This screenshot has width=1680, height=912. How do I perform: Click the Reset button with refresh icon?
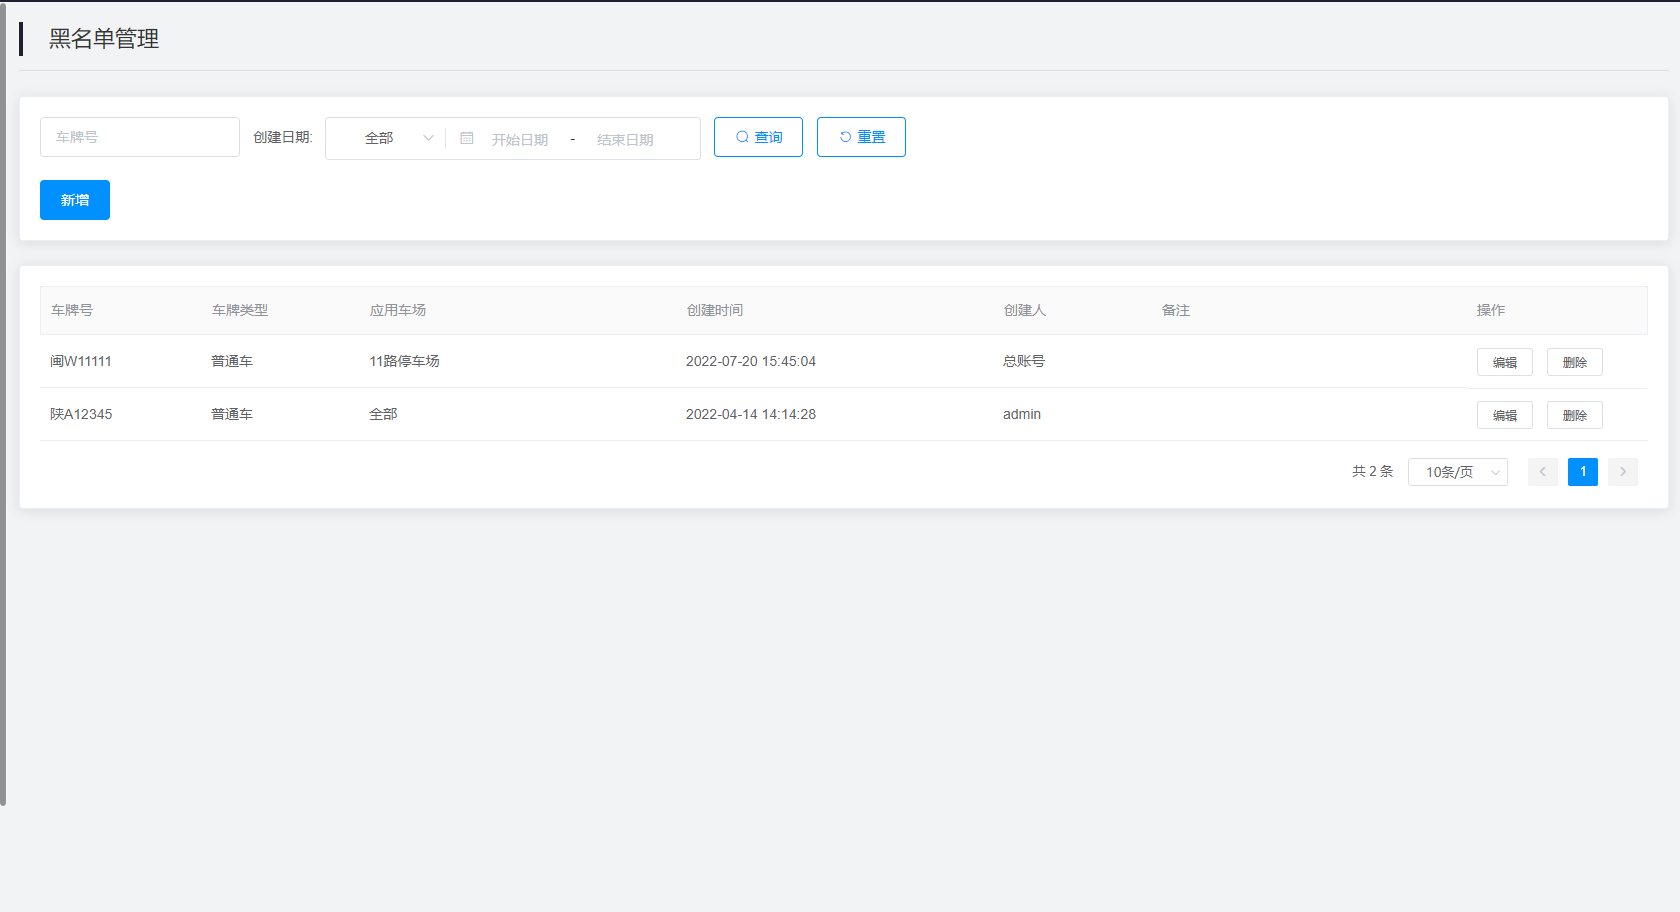(861, 137)
